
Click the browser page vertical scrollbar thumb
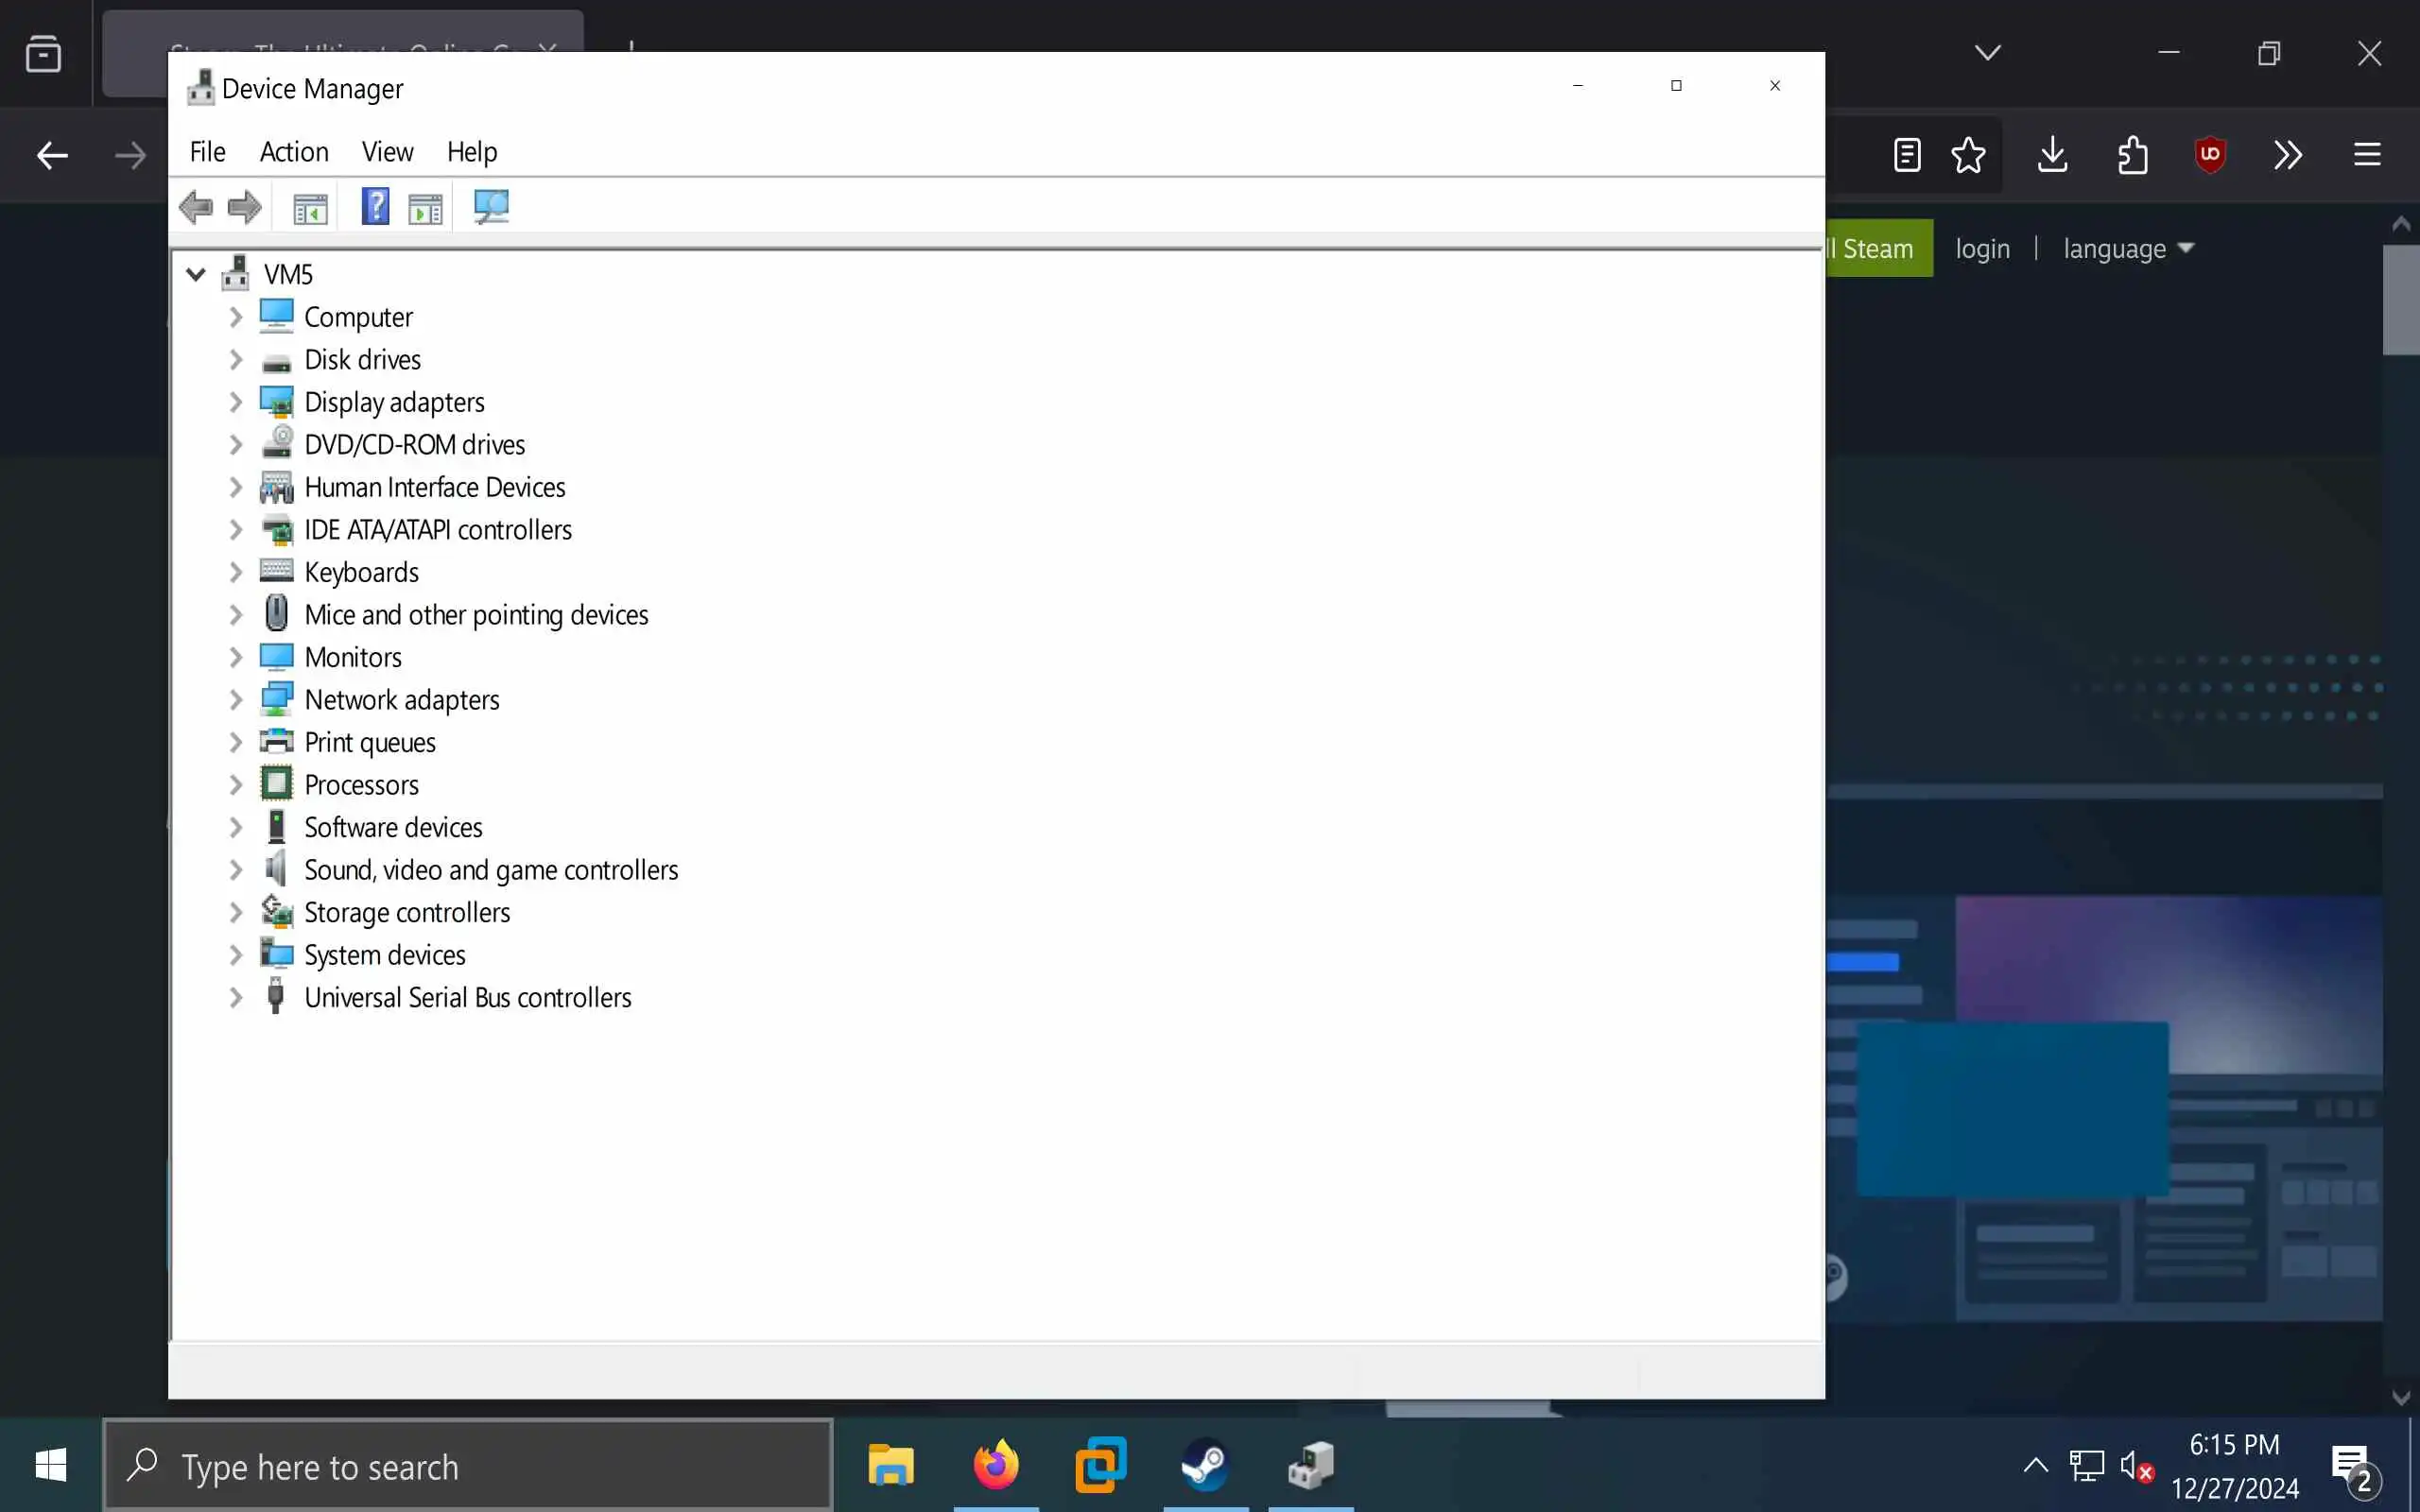coord(2400,300)
